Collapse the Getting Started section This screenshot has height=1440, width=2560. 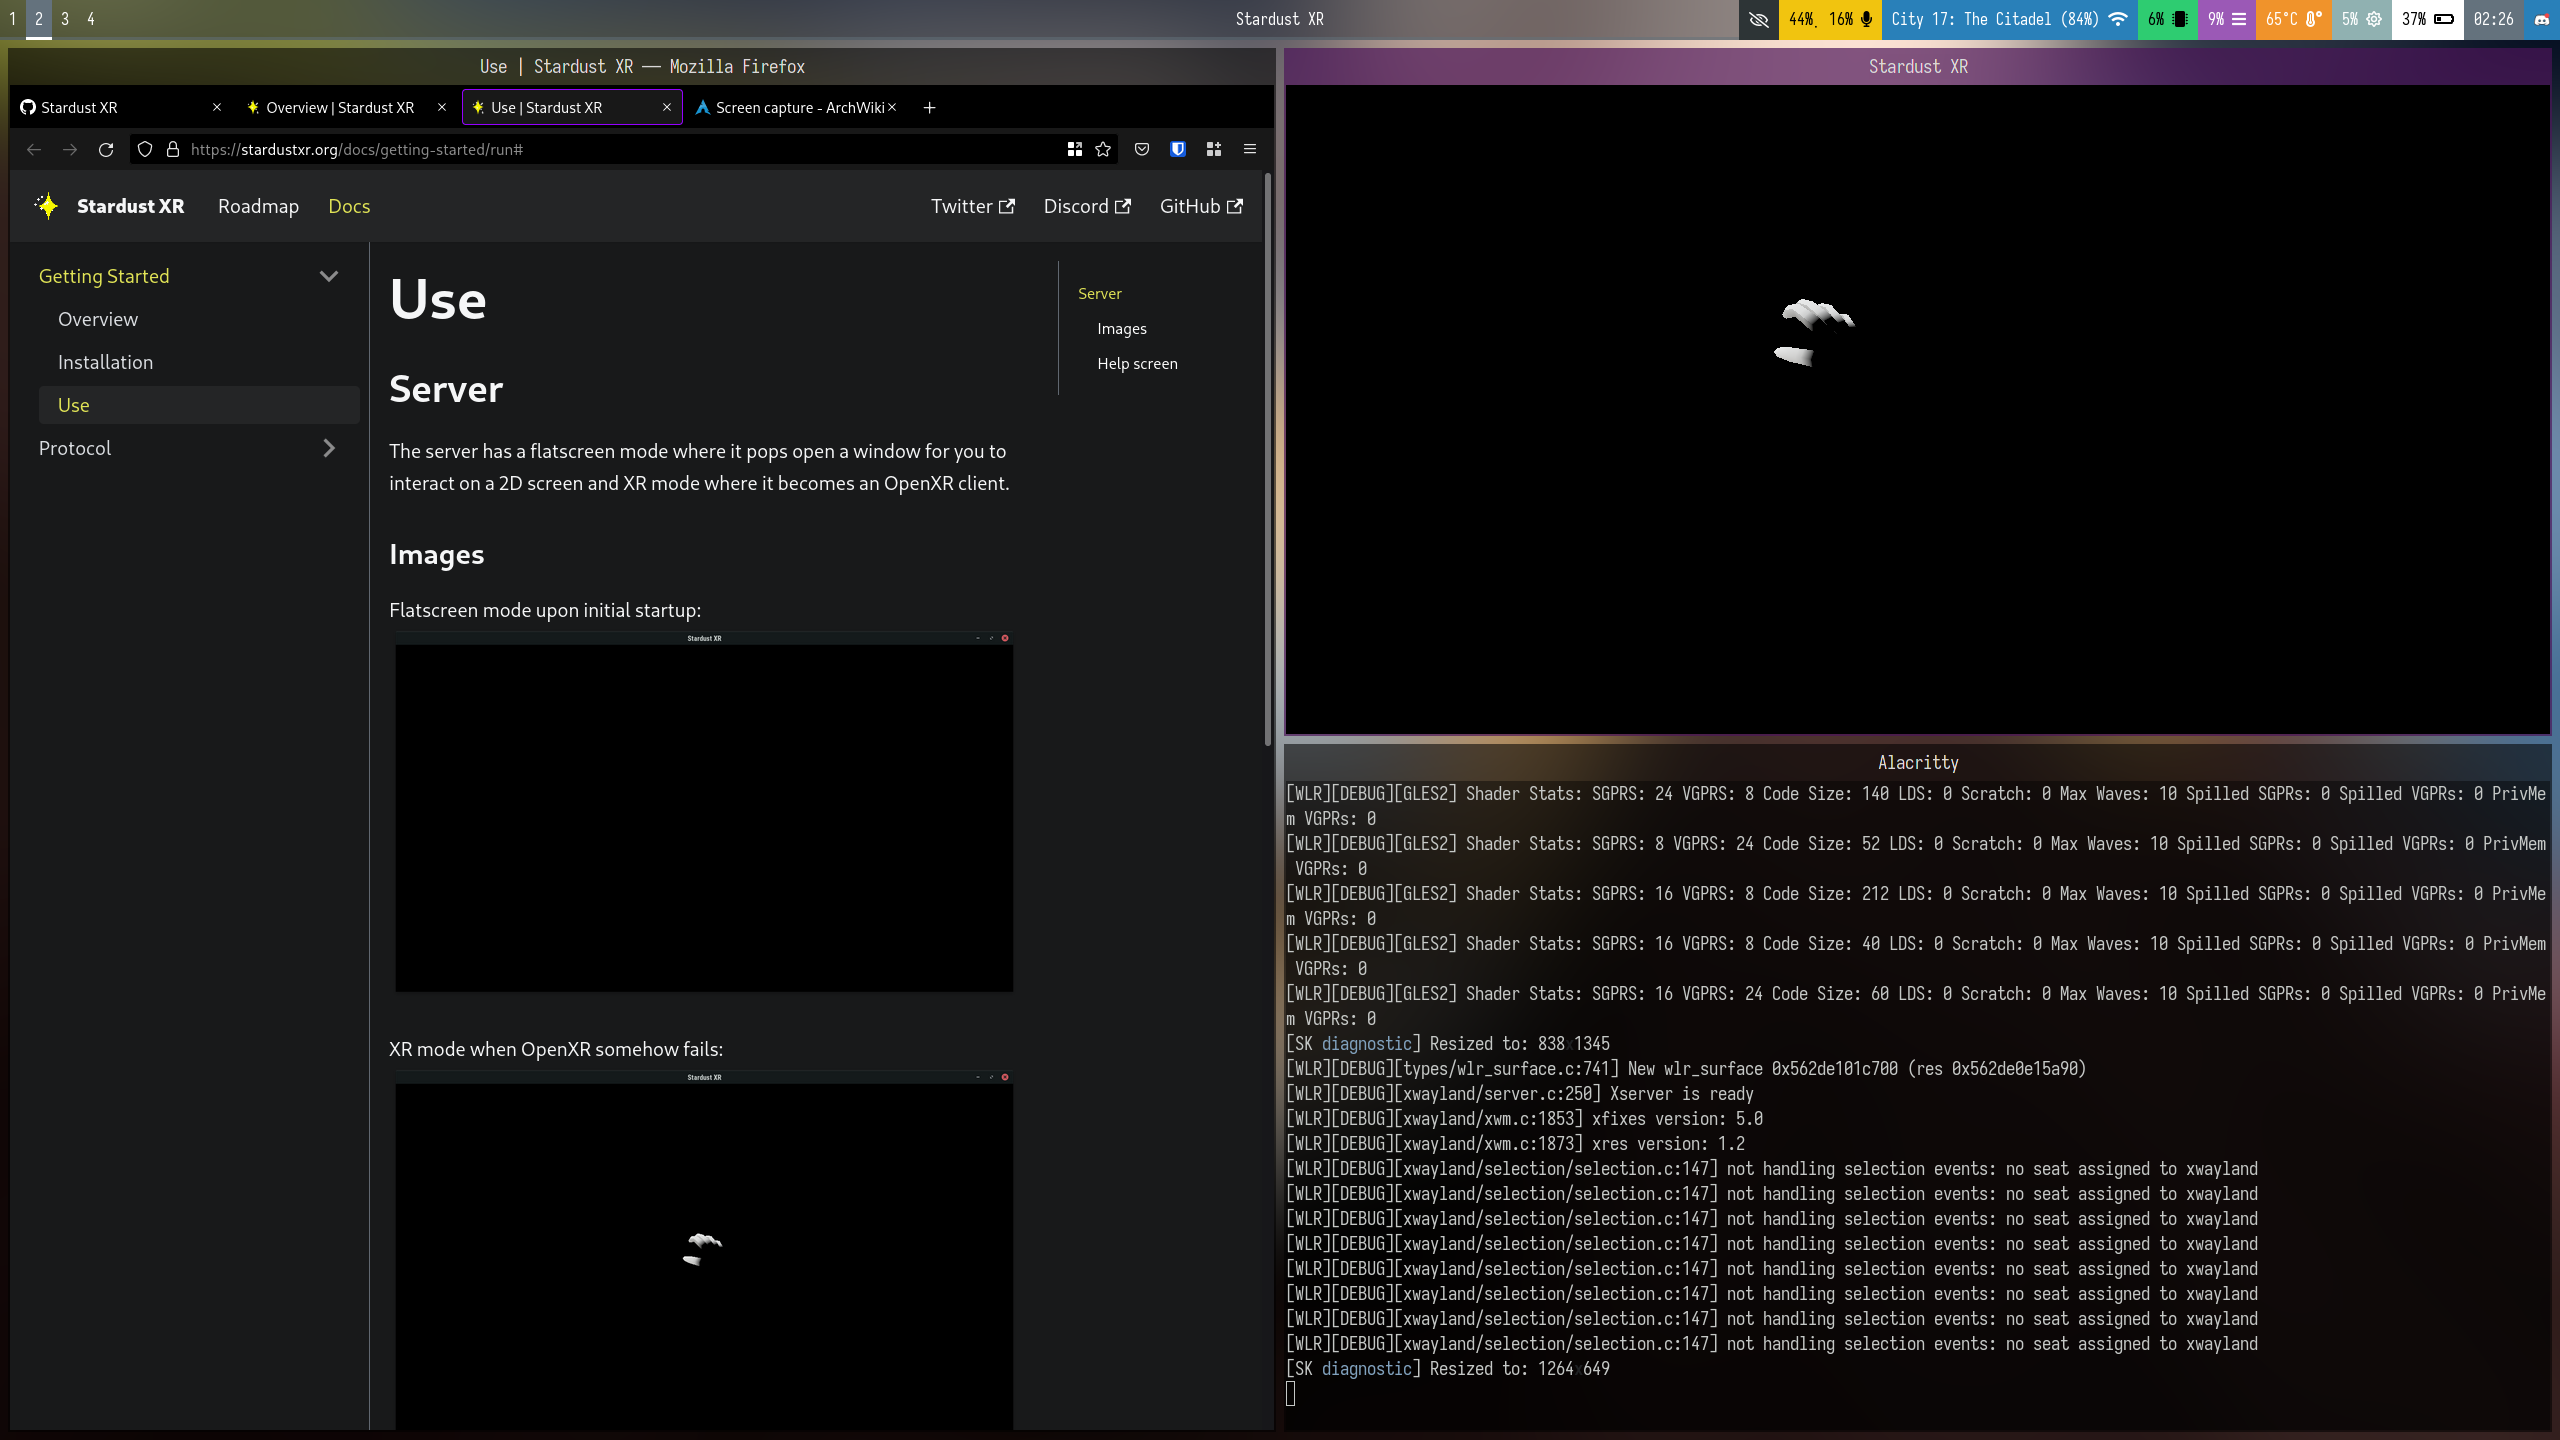pyautogui.click(x=328, y=276)
